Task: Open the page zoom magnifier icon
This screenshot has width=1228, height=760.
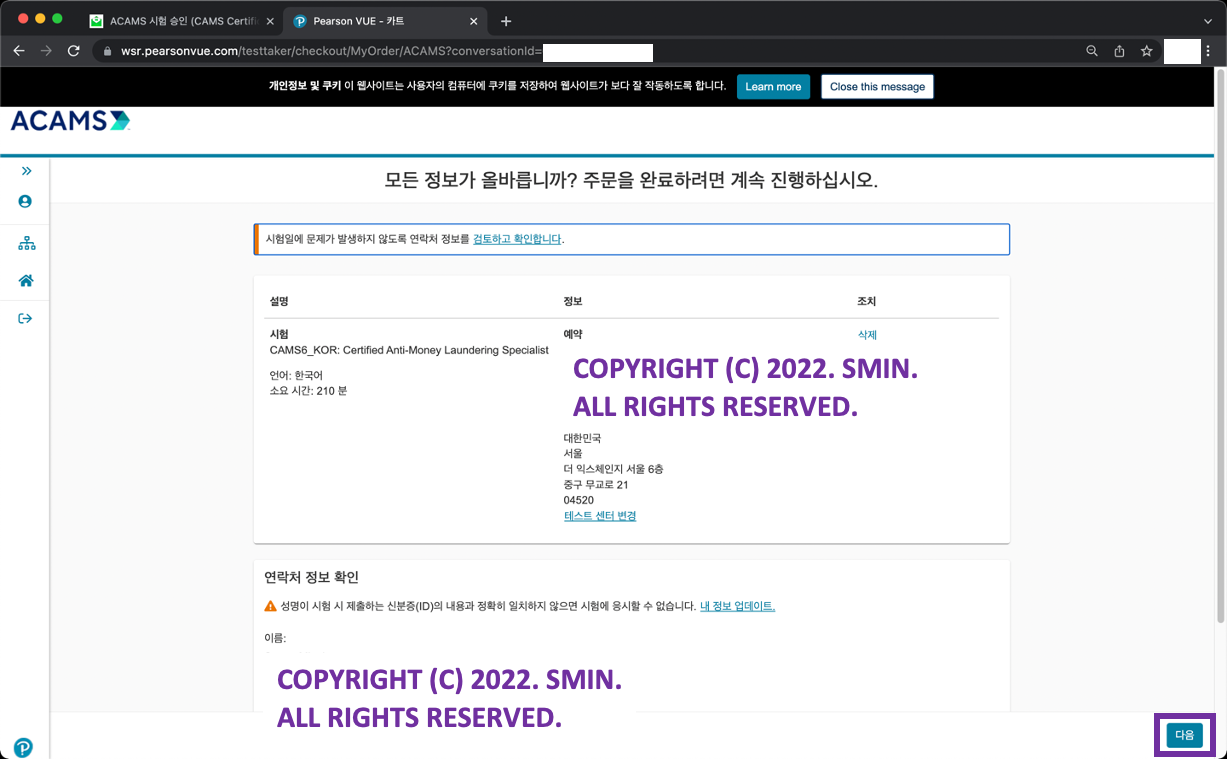Action: coord(1092,51)
